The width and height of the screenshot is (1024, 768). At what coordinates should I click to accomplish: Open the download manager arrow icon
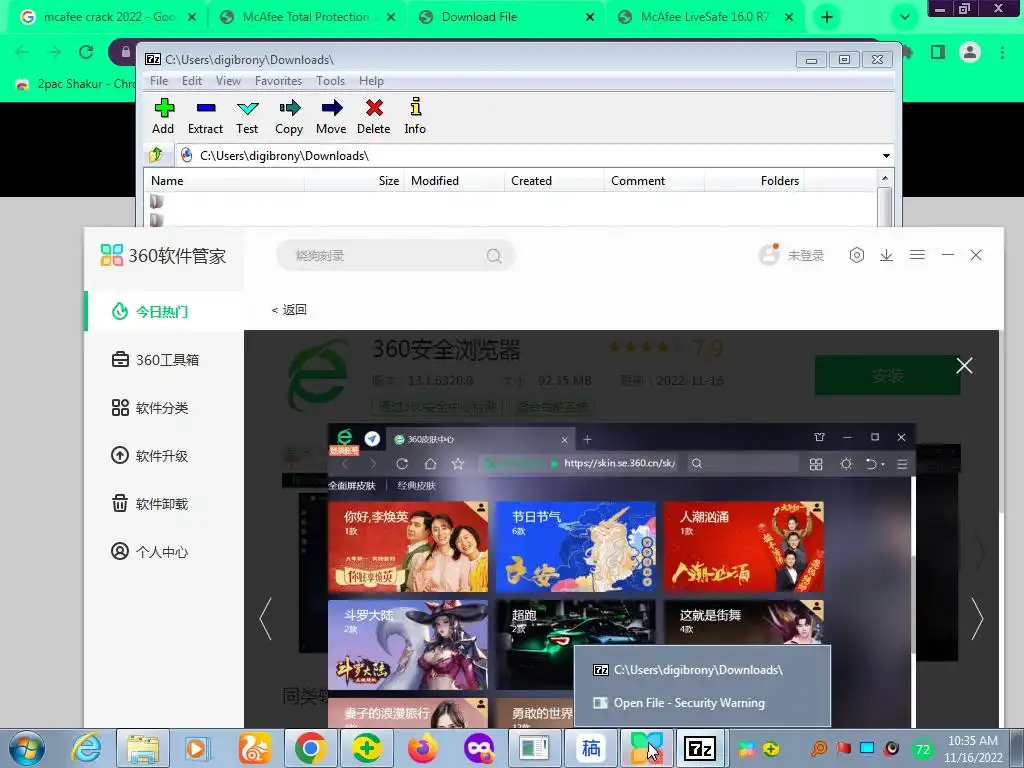coord(886,255)
